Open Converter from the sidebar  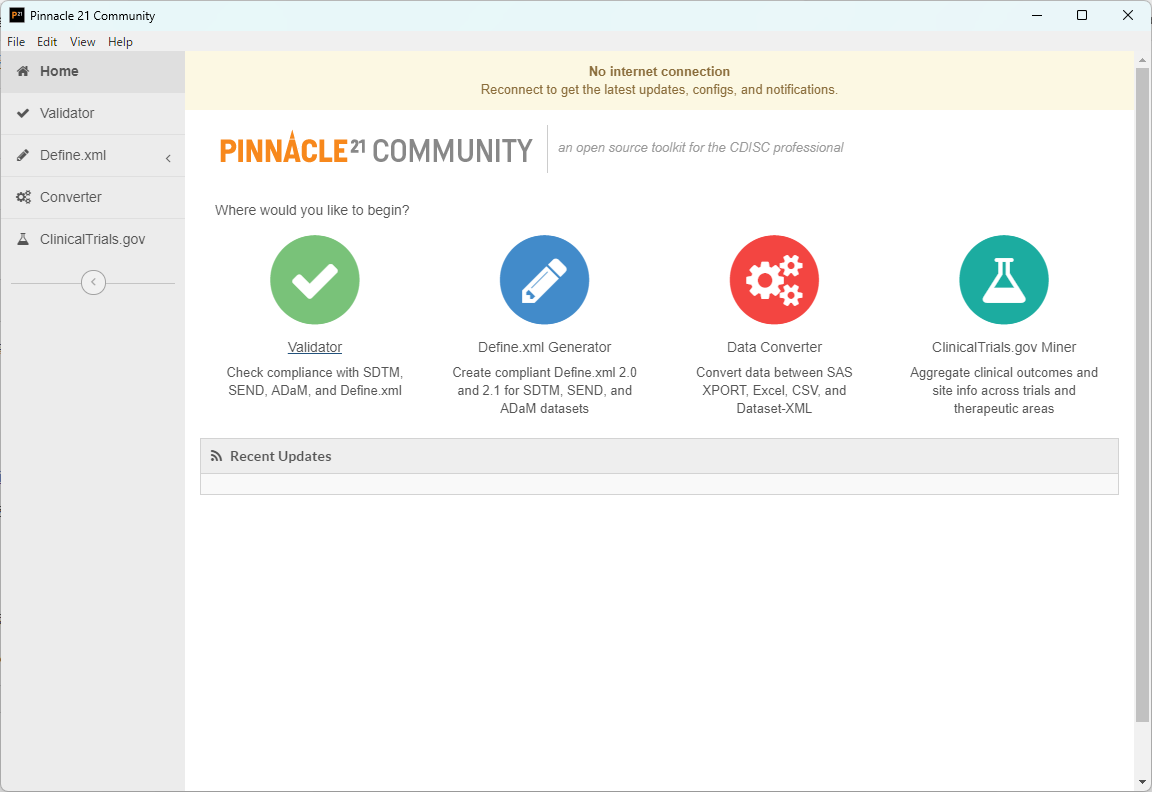(x=93, y=197)
